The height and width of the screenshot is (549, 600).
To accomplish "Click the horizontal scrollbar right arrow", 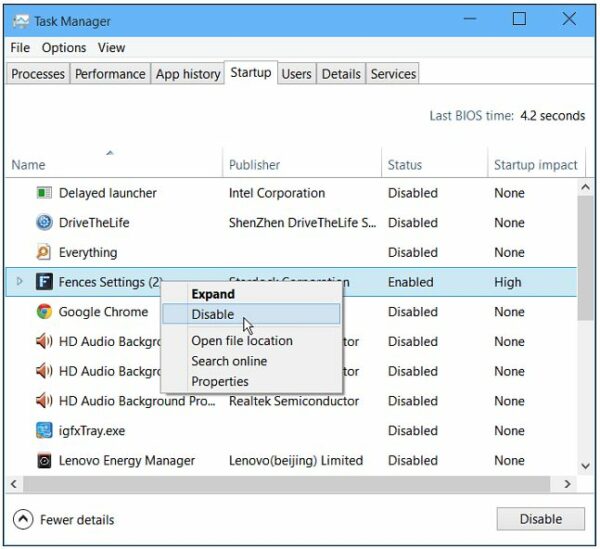I will coord(567,484).
